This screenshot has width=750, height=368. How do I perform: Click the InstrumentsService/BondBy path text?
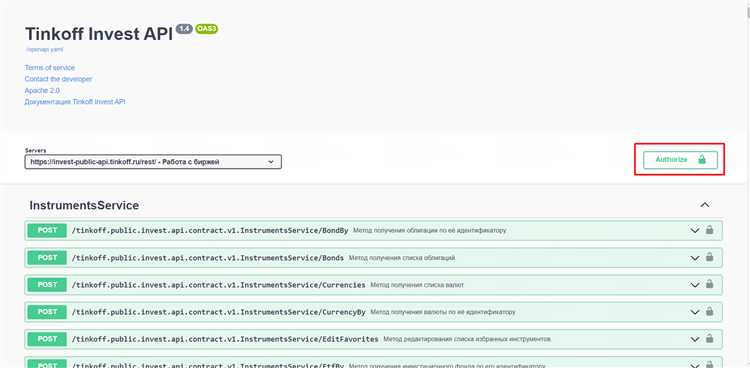(210, 231)
